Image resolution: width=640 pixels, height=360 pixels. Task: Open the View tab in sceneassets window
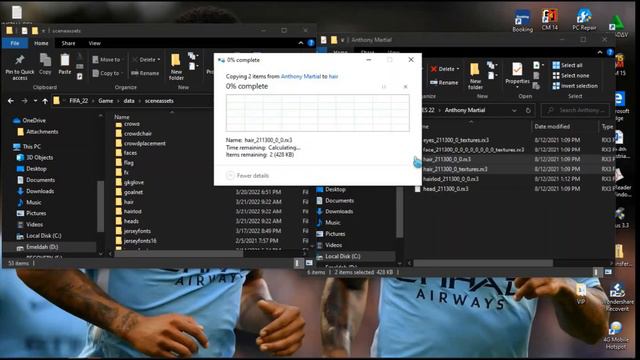[x=94, y=43]
